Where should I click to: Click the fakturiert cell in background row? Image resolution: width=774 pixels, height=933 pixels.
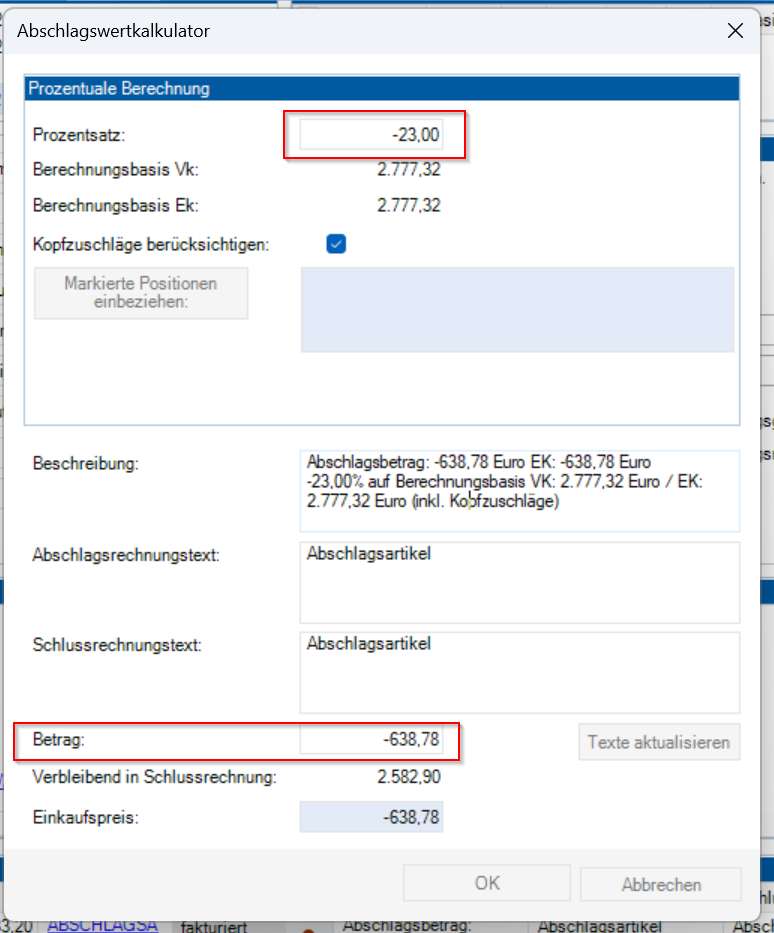click(x=214, y=926)
